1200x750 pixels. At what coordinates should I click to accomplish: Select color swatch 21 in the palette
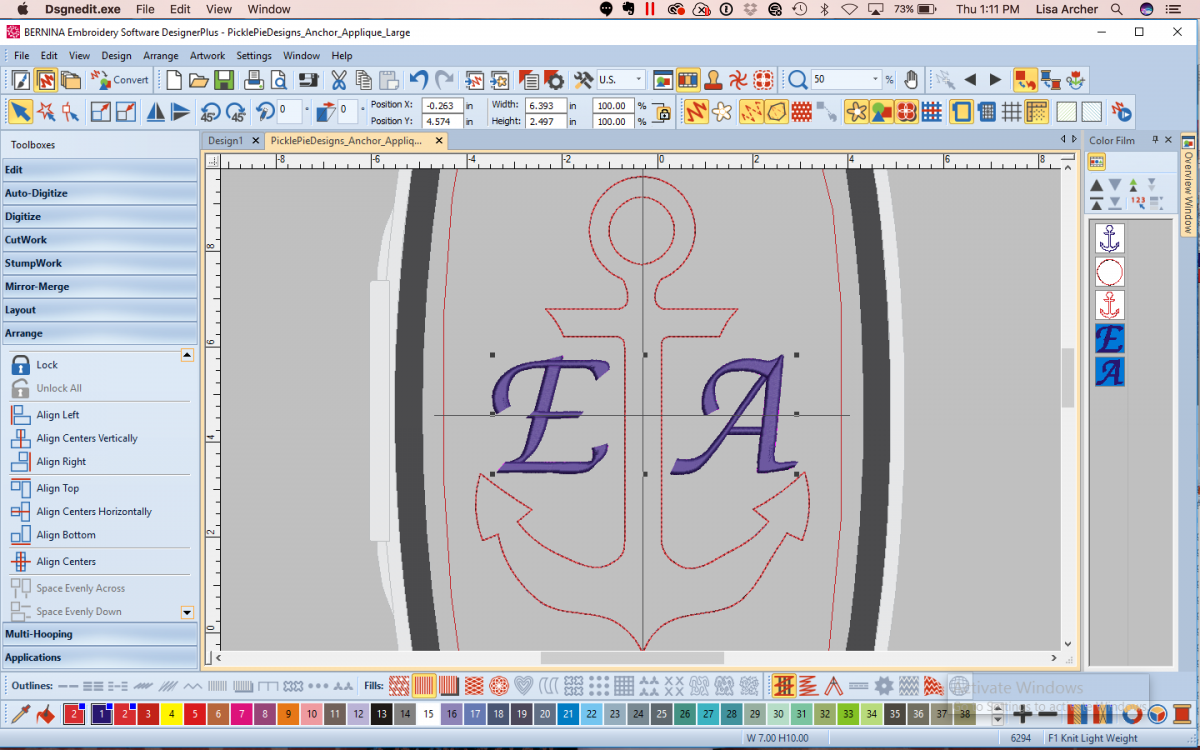(568, 714)
